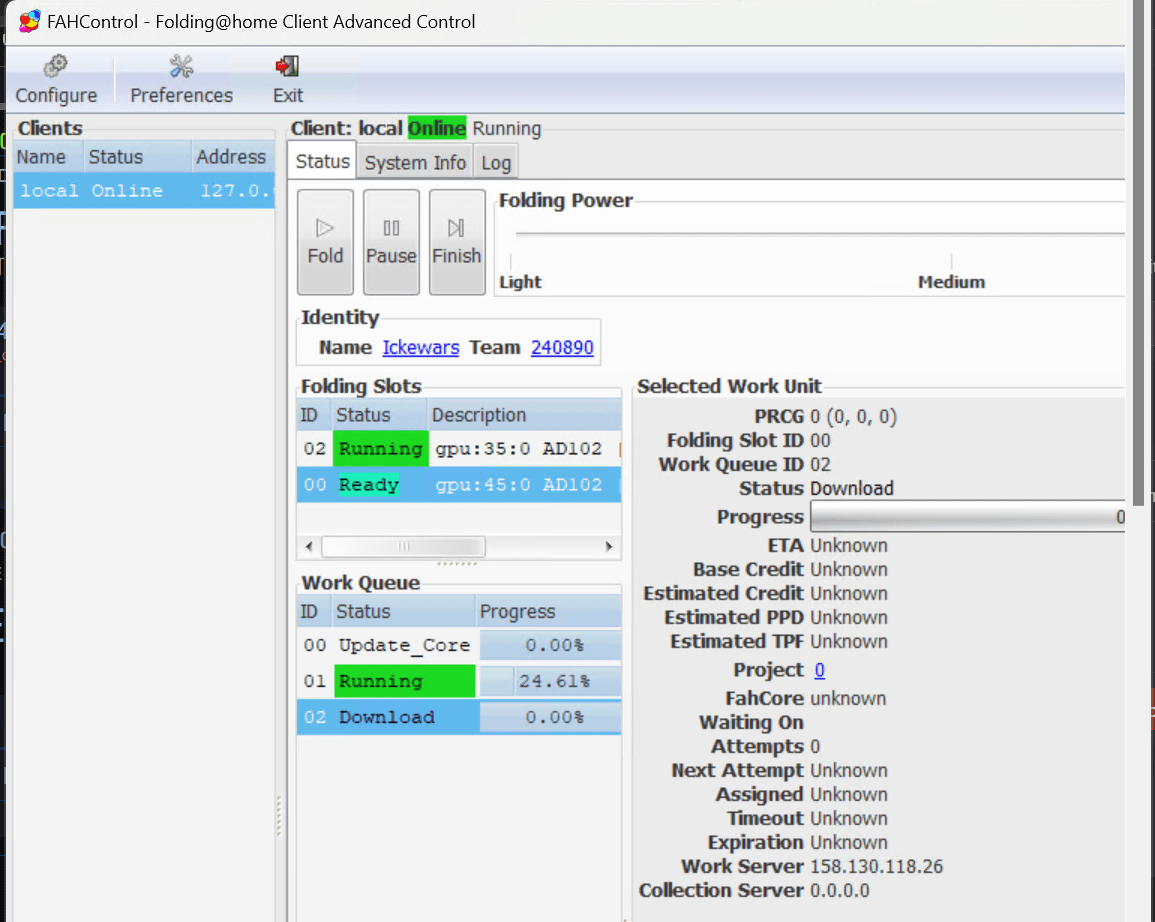Click the Work Server address 158.130.118.26
This screenshot has width=1155, height=922.
877,866
